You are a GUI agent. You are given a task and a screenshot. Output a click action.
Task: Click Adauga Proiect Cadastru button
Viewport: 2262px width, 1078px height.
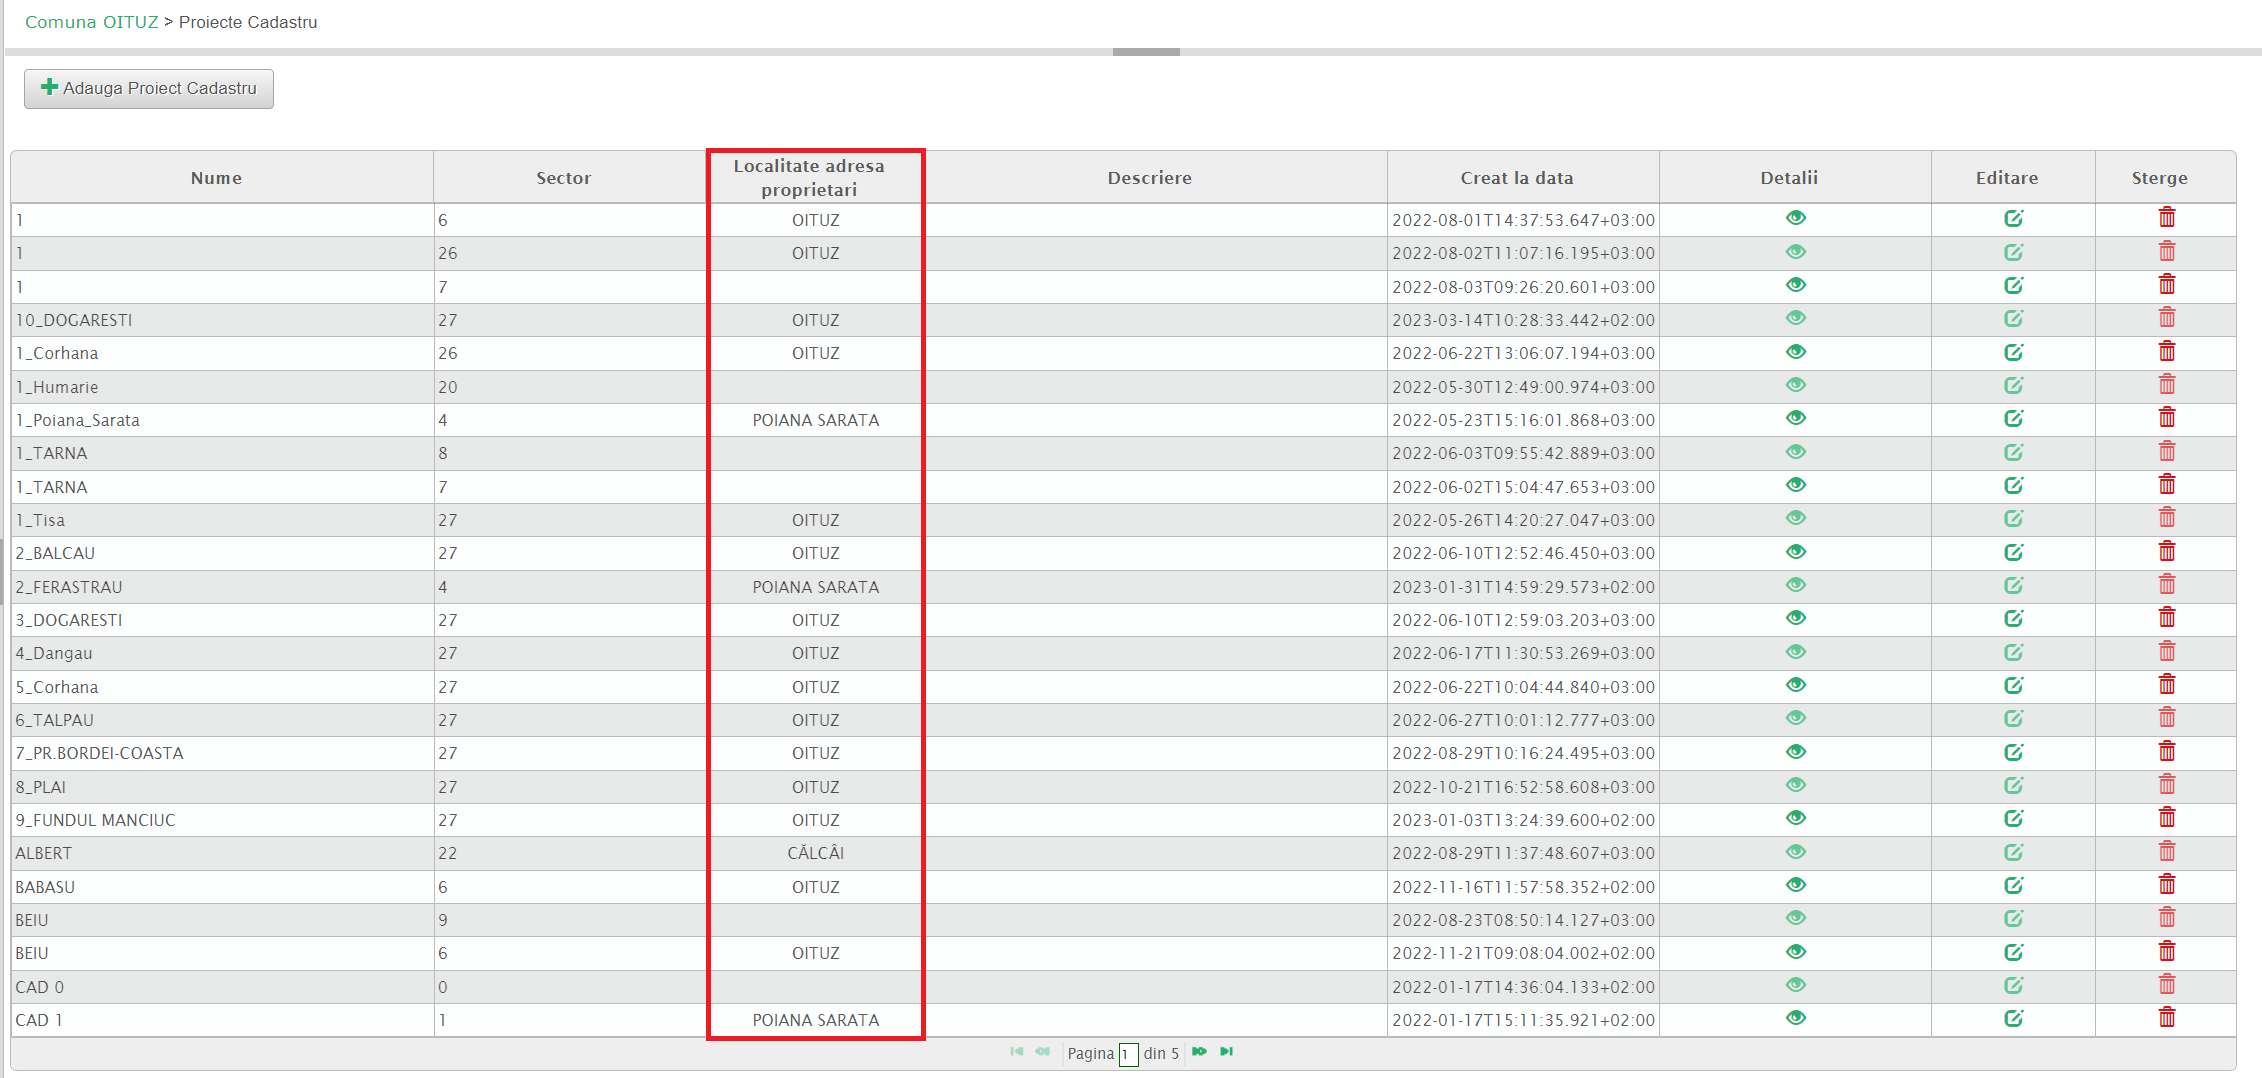point(149,88)
